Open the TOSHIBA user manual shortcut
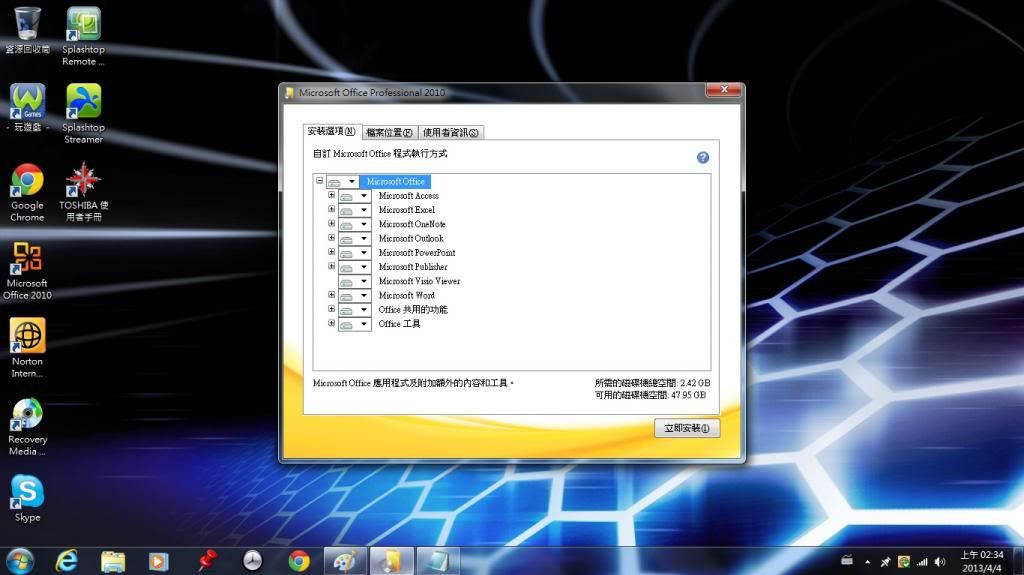 (x=83, y=192)
